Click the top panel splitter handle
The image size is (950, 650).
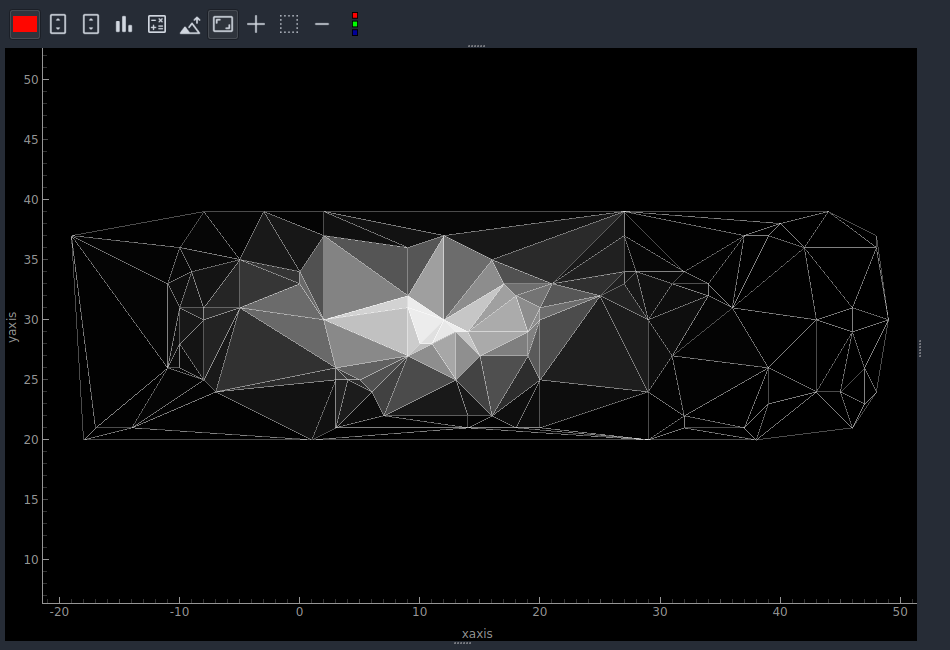(x=476, y=46)
